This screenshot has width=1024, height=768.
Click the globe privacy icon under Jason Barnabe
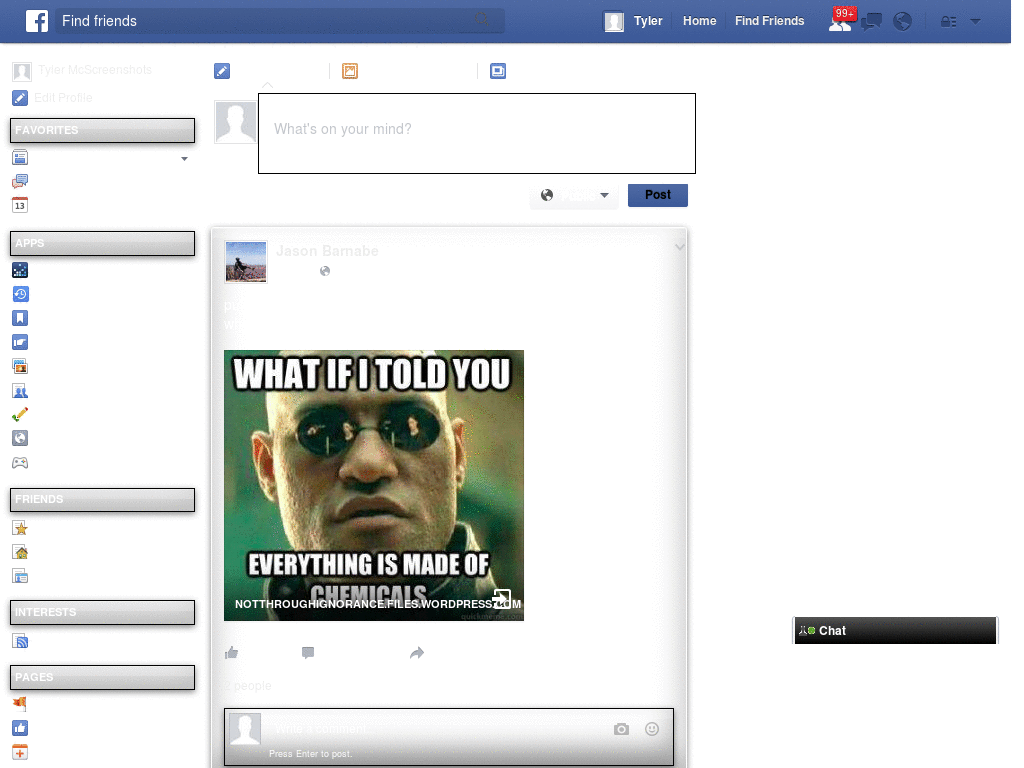[x=325, y=271]
